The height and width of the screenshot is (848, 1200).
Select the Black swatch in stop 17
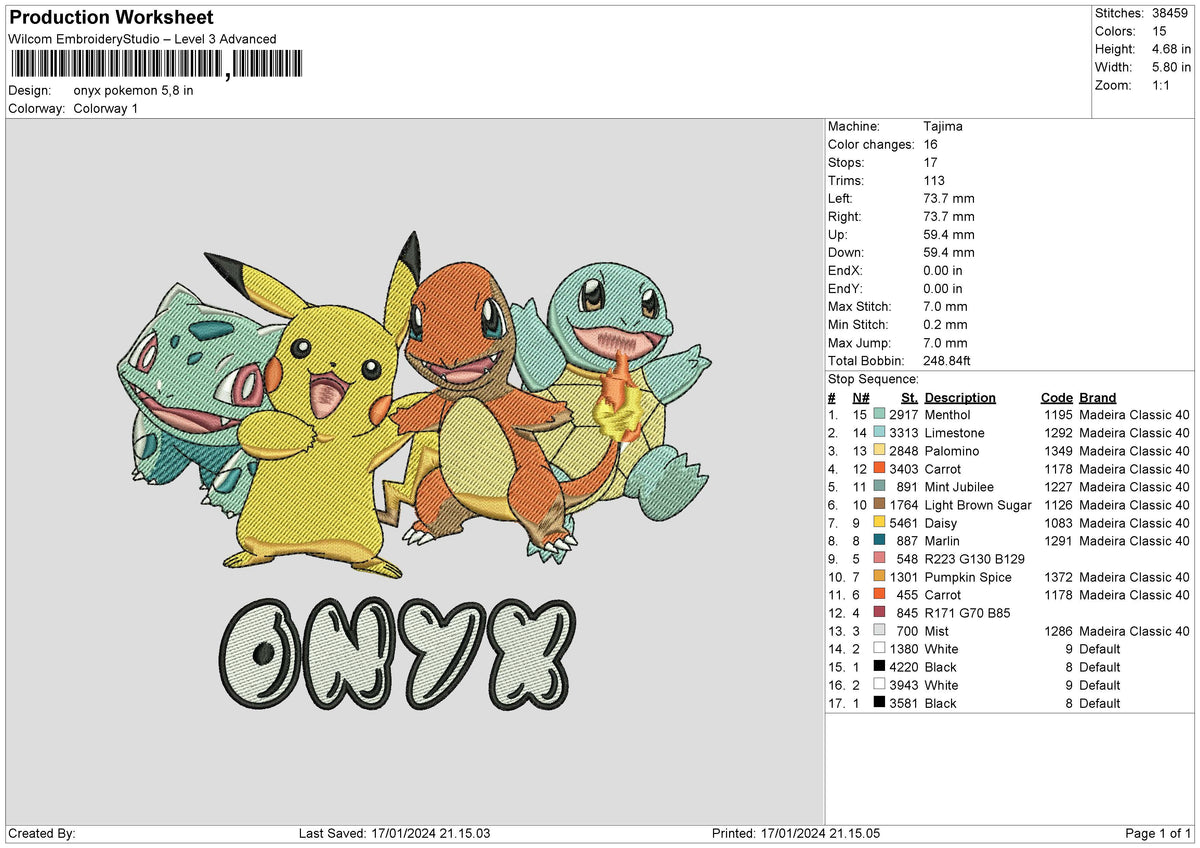[879, 702]
